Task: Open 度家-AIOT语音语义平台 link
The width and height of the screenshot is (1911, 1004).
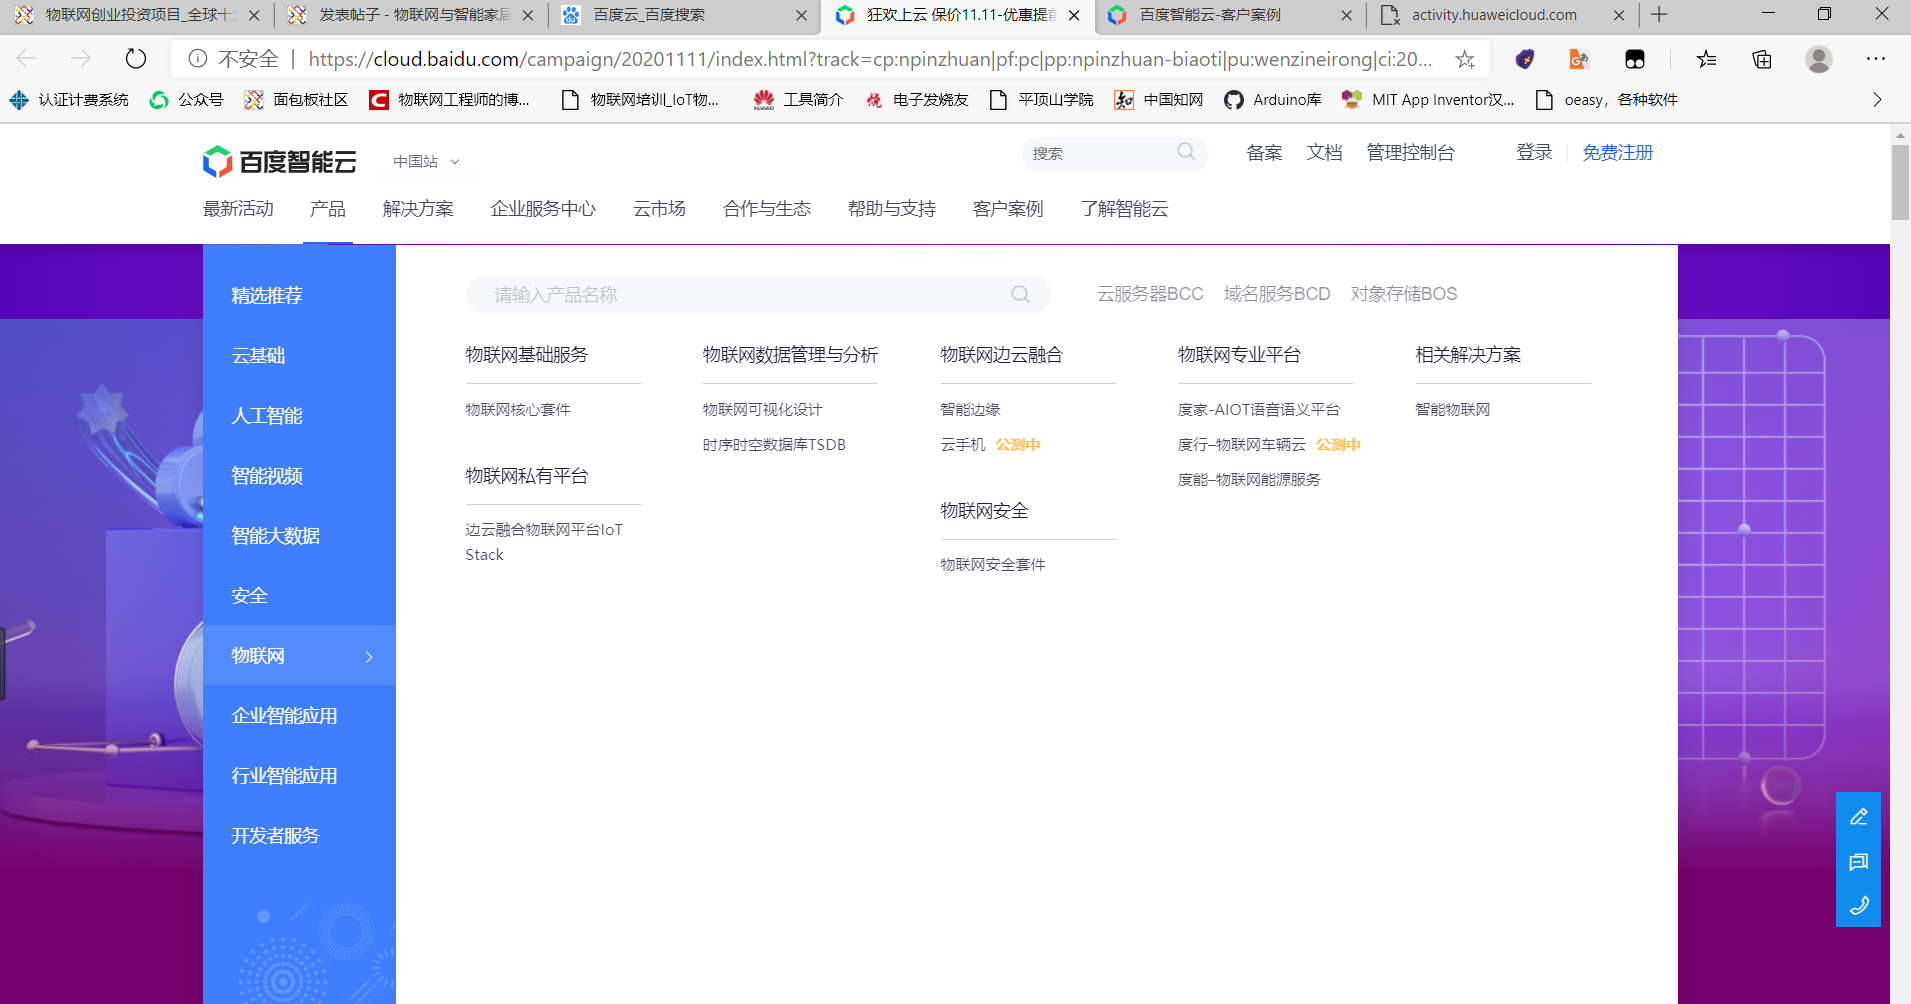Action: pos(1258,410)
